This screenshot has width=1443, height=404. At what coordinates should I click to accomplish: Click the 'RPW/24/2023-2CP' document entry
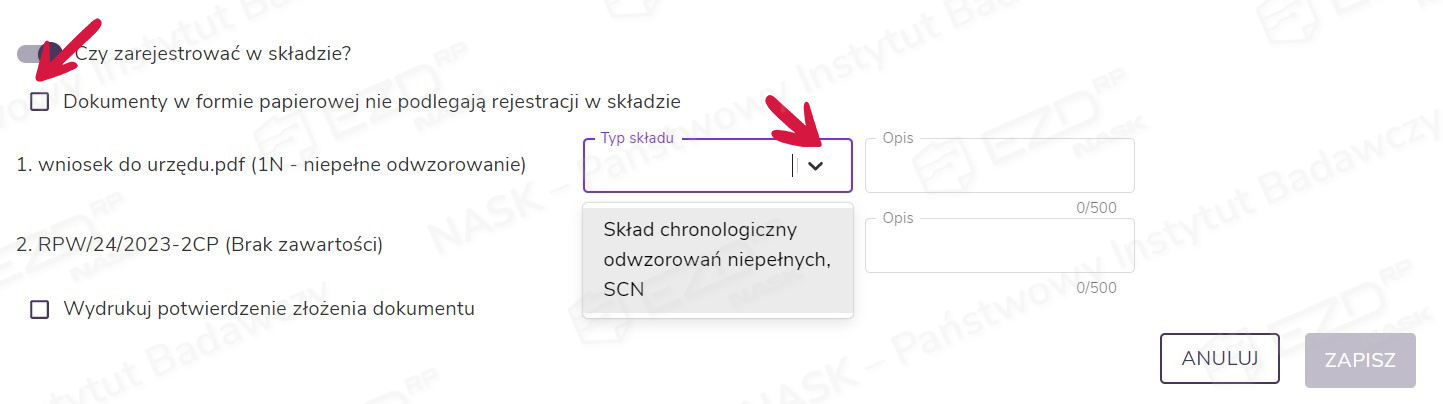[200, 243]
